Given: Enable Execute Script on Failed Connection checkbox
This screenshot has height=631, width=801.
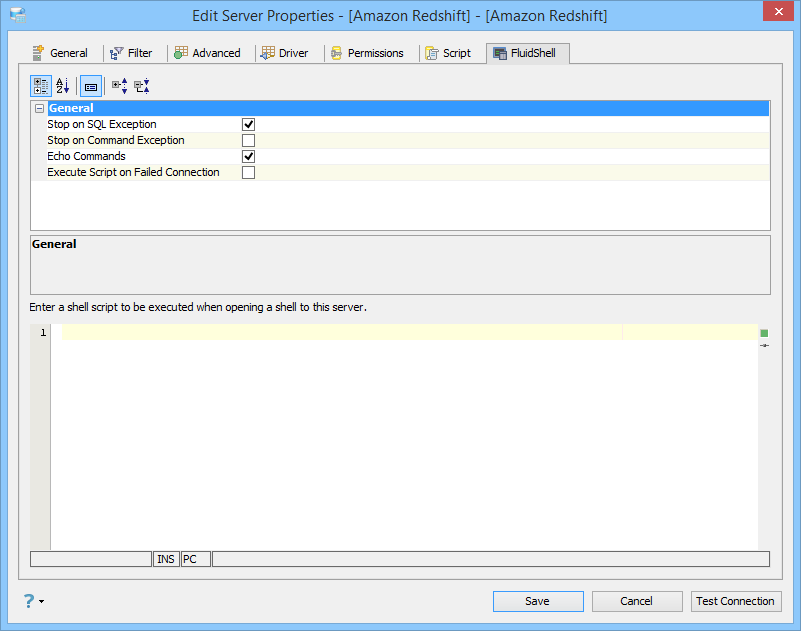Looking at the screenshot, I should click(x=248, y=173).
